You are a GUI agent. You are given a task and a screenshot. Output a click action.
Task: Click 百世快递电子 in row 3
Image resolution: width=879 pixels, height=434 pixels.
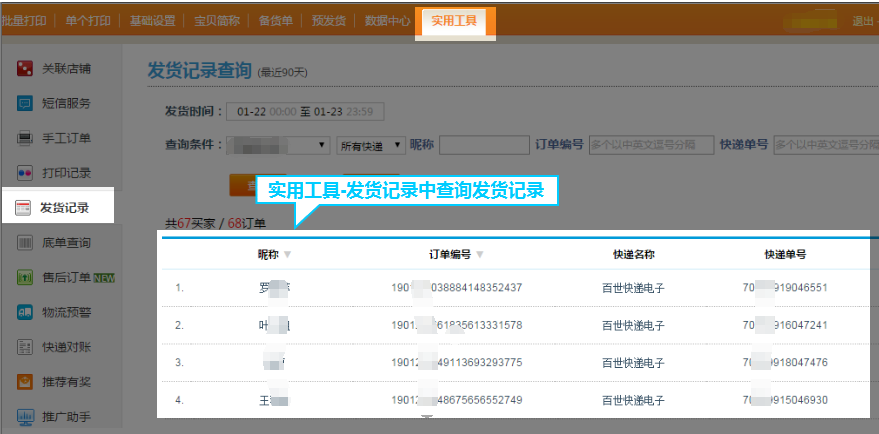633,363
